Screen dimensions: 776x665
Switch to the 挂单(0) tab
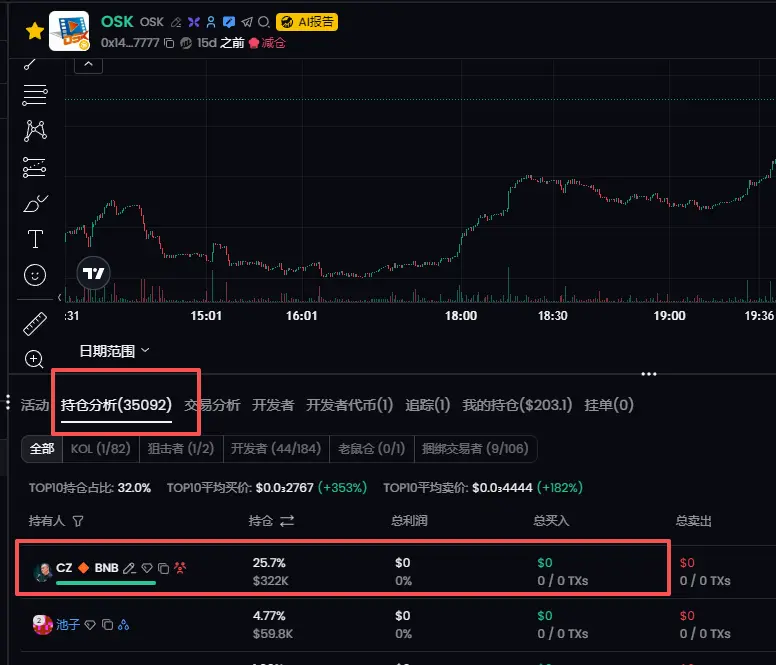609,405
